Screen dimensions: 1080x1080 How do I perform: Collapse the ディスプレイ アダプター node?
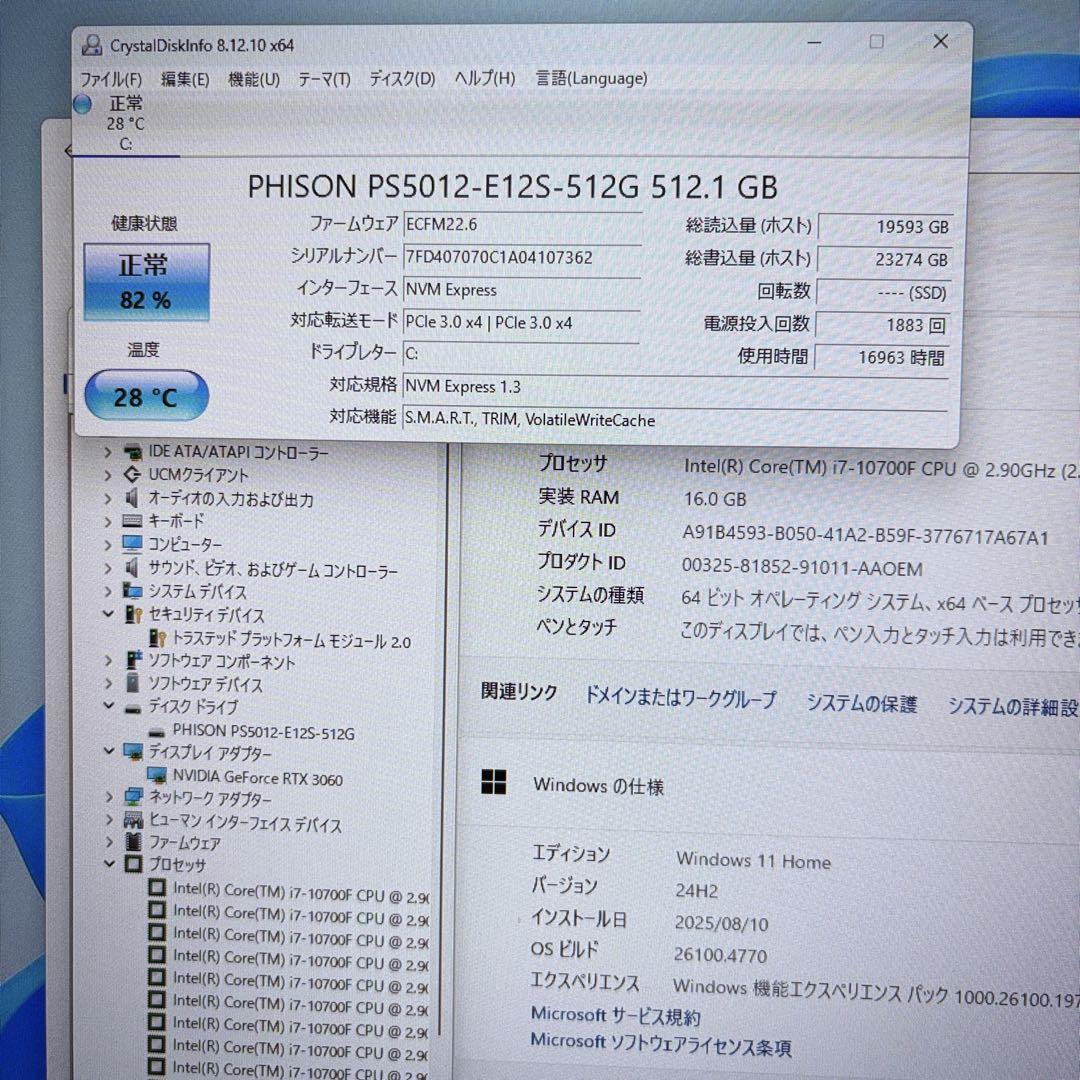pyautogui.click(x=109, y=751)
